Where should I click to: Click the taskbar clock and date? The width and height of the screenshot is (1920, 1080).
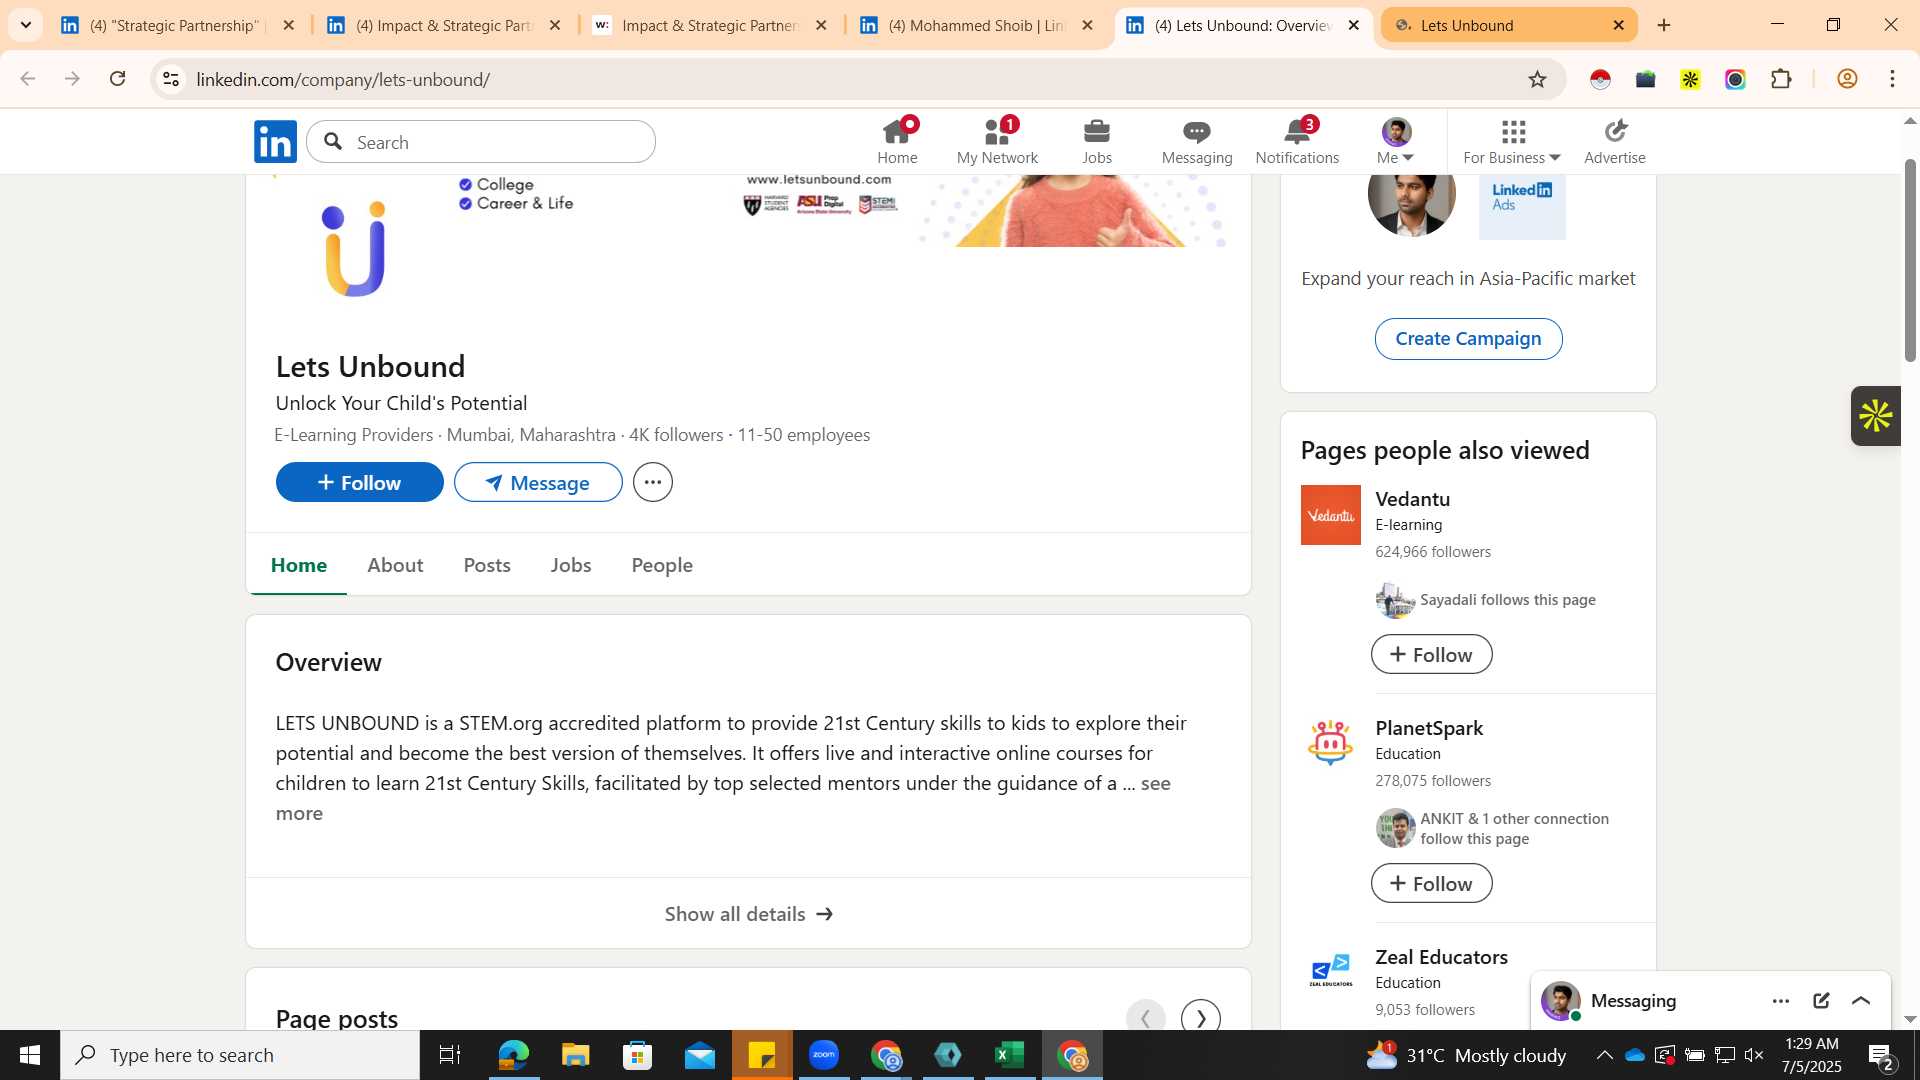(x=1811, y=1055)
